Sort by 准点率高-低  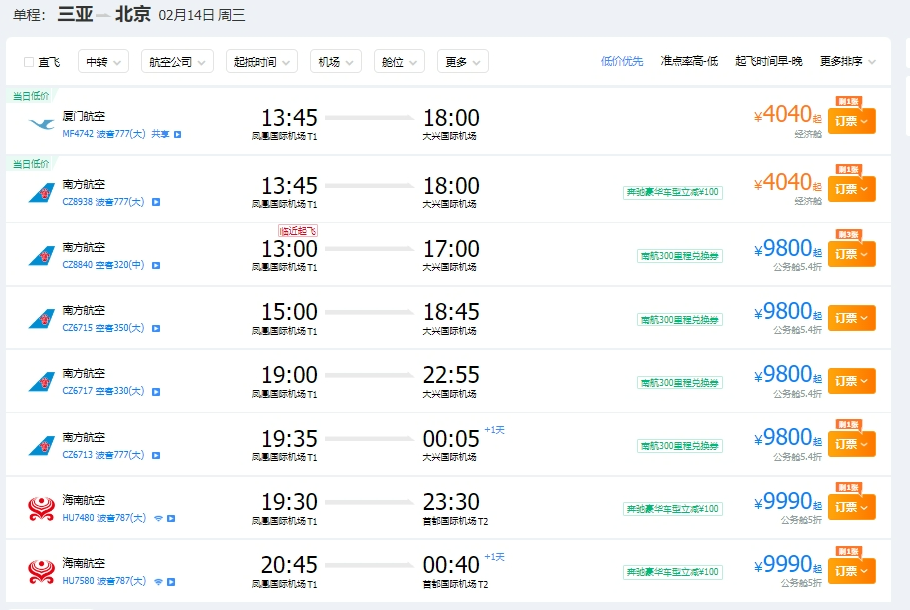pyautogui.click(x=689, y=61)
